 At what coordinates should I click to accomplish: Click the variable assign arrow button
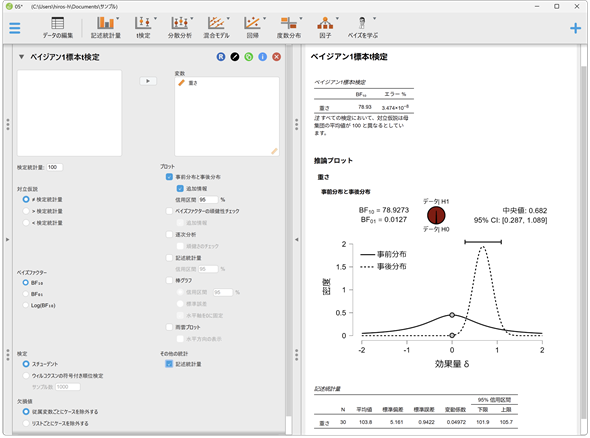point(148,81)
